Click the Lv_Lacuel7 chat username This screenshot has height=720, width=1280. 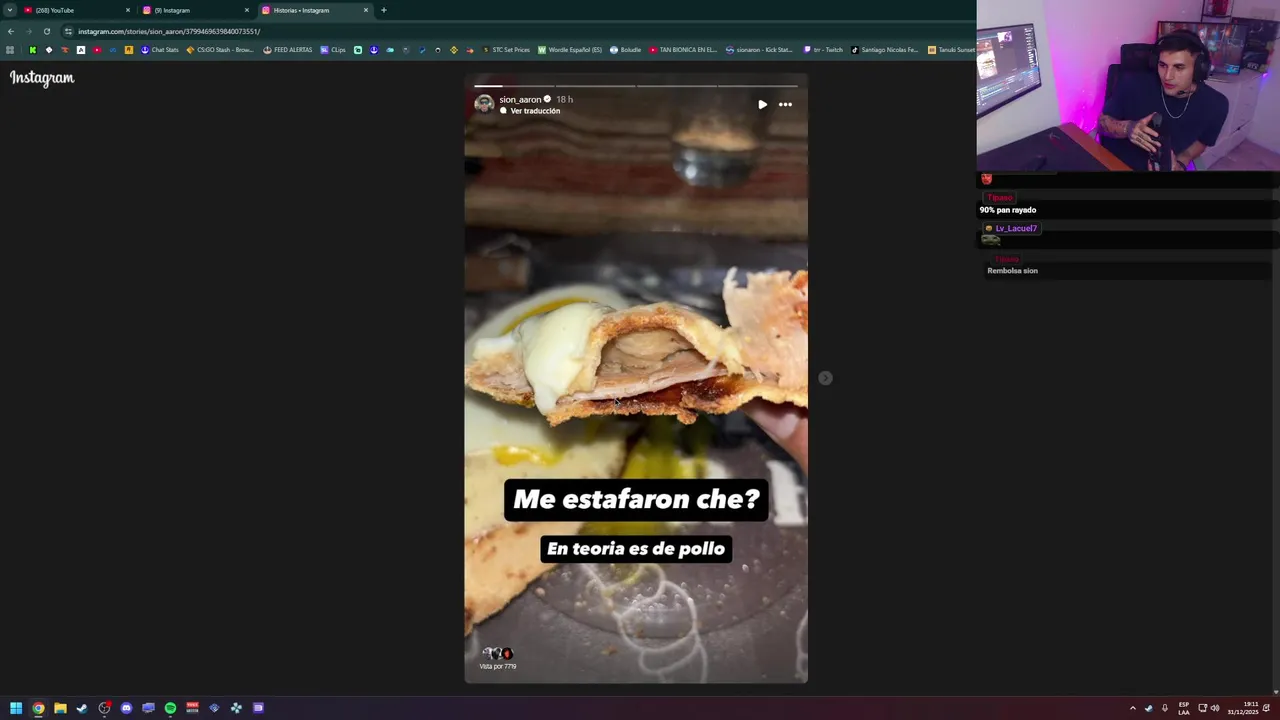pos(1016,228)
